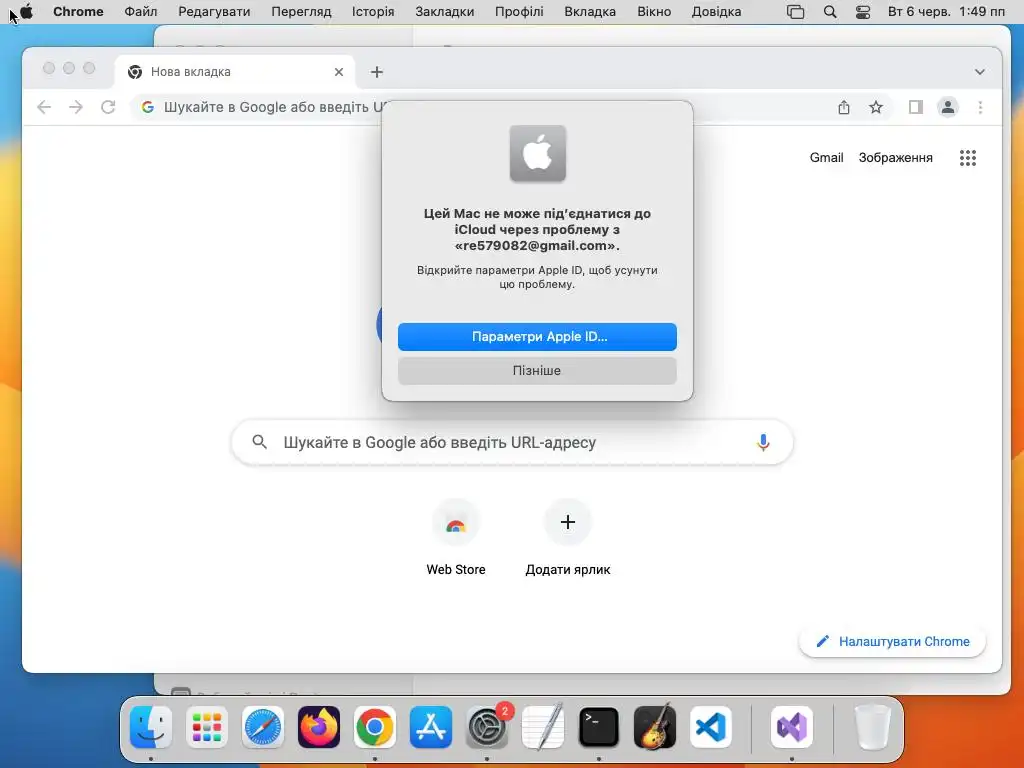Open TextEdit from the Dock
The width and height of the screenshot is (1024, 768).
point(543,727)
